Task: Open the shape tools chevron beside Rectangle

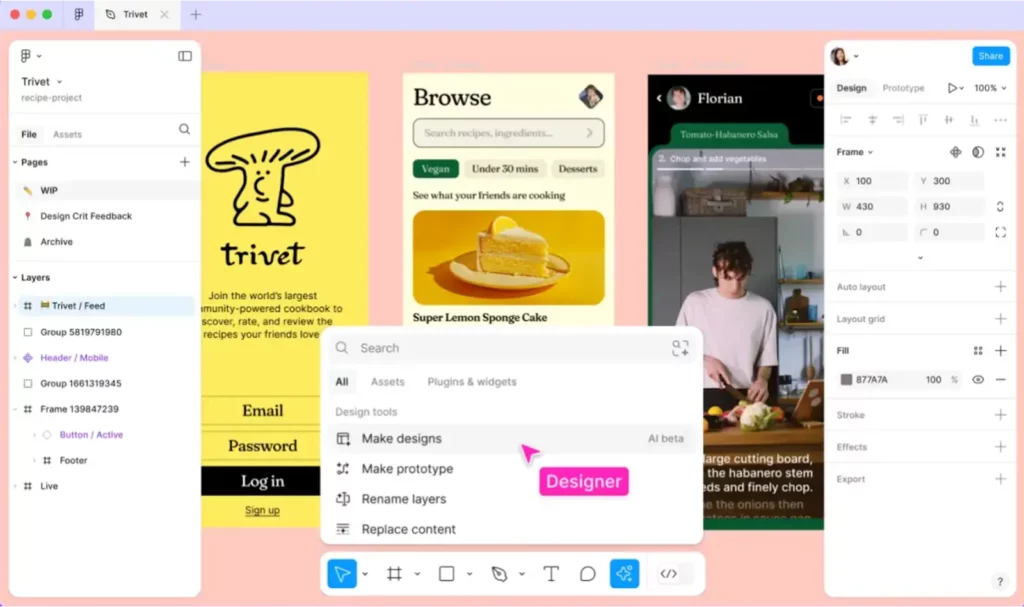Action: (470, 574)
